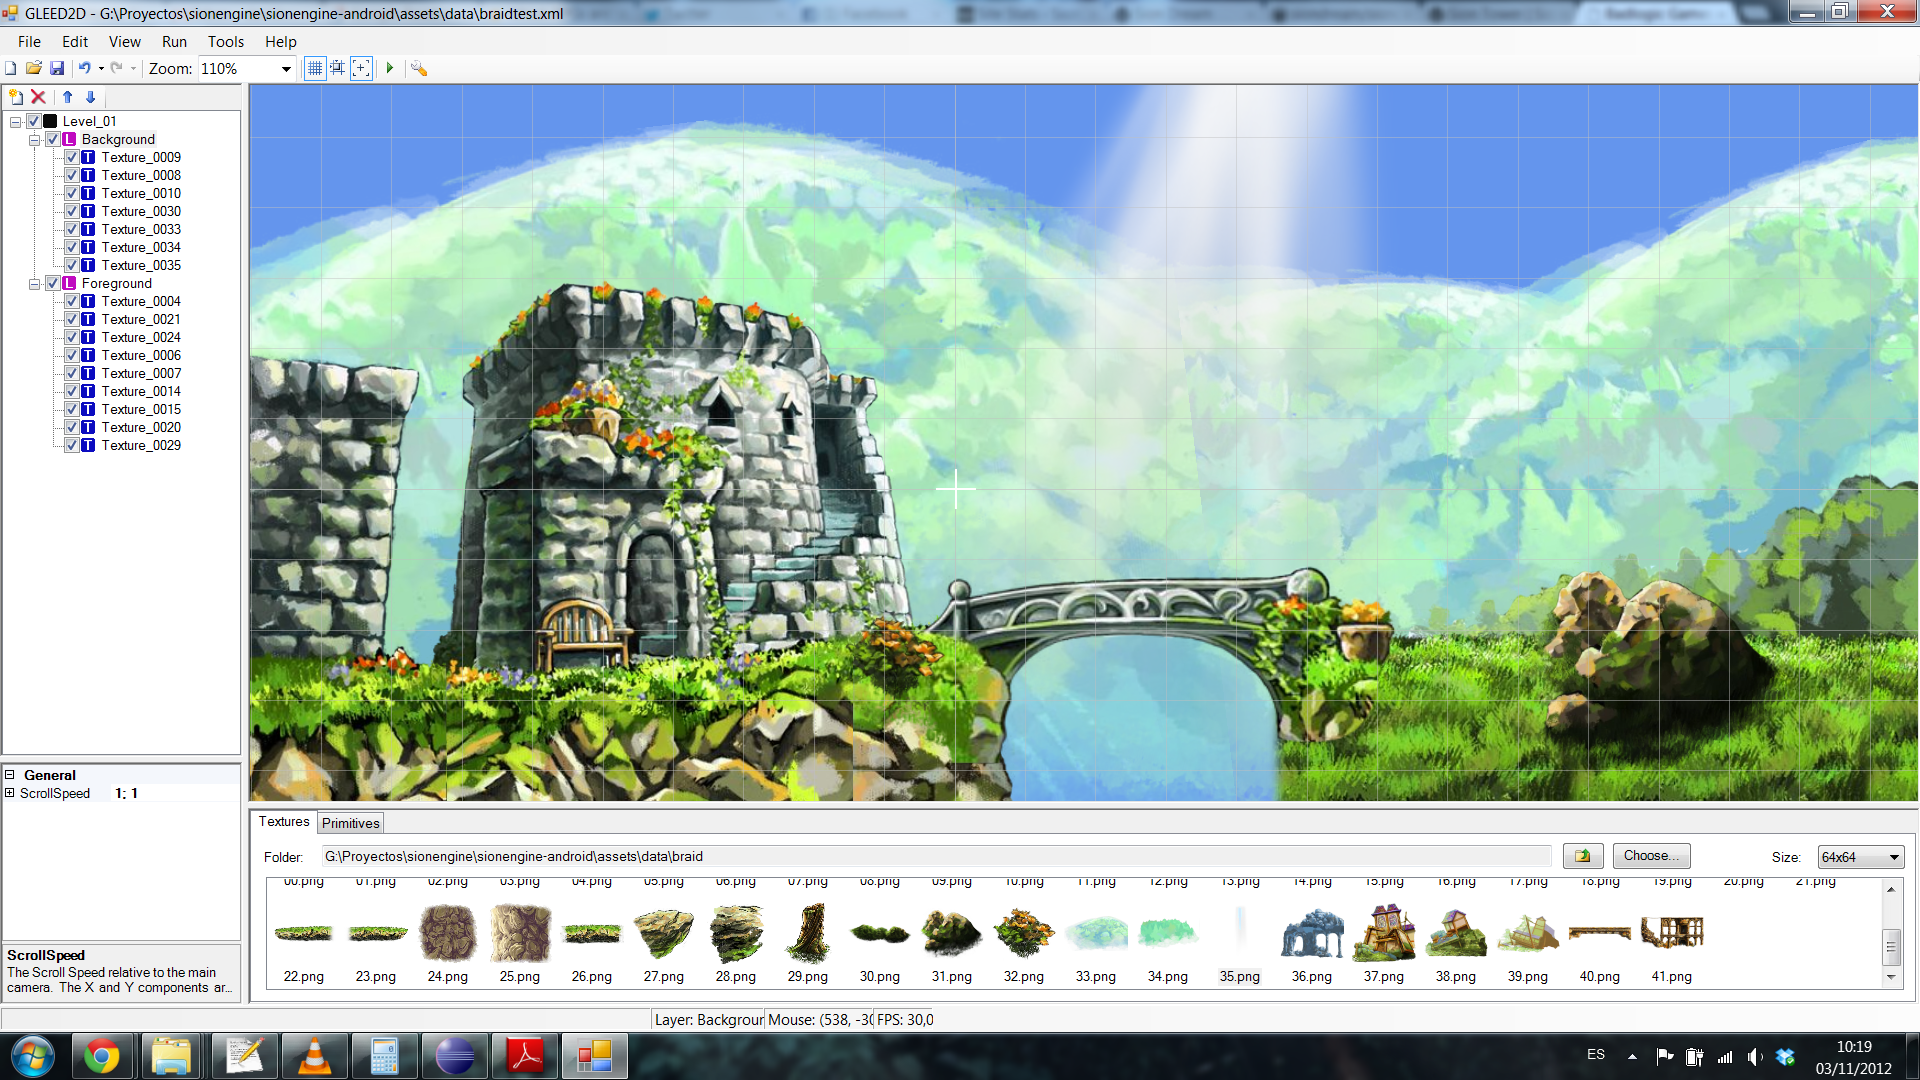This screenshot has height=1080, width=1920.
Task: Uncheck Texture_0014 visibility
Action: click(x=72, y=391)
